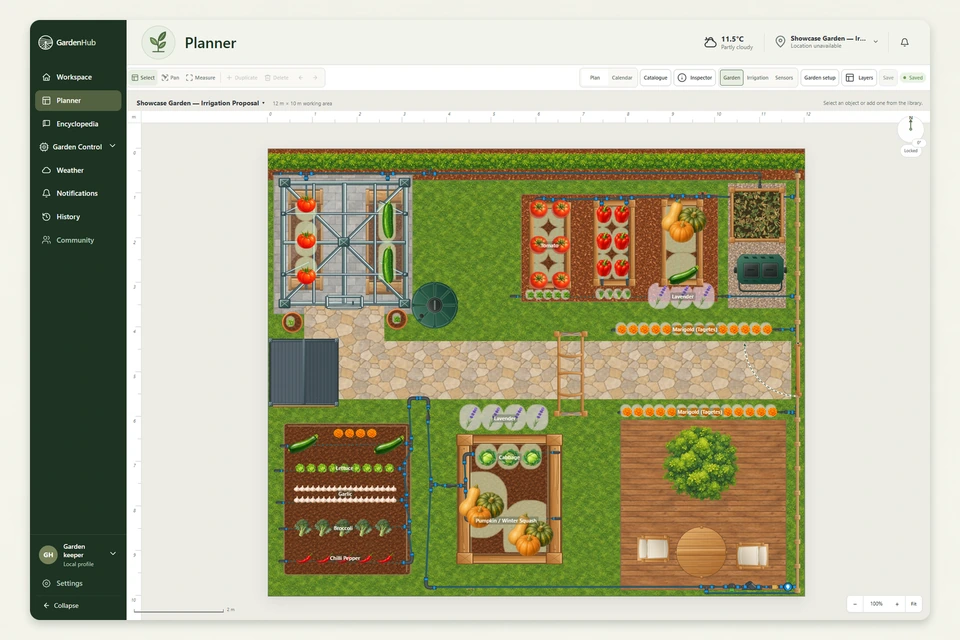Open the Weather page via cloud icon
Image resolution: width=960 pixels, height=640 pixels.
pos(46,170)
